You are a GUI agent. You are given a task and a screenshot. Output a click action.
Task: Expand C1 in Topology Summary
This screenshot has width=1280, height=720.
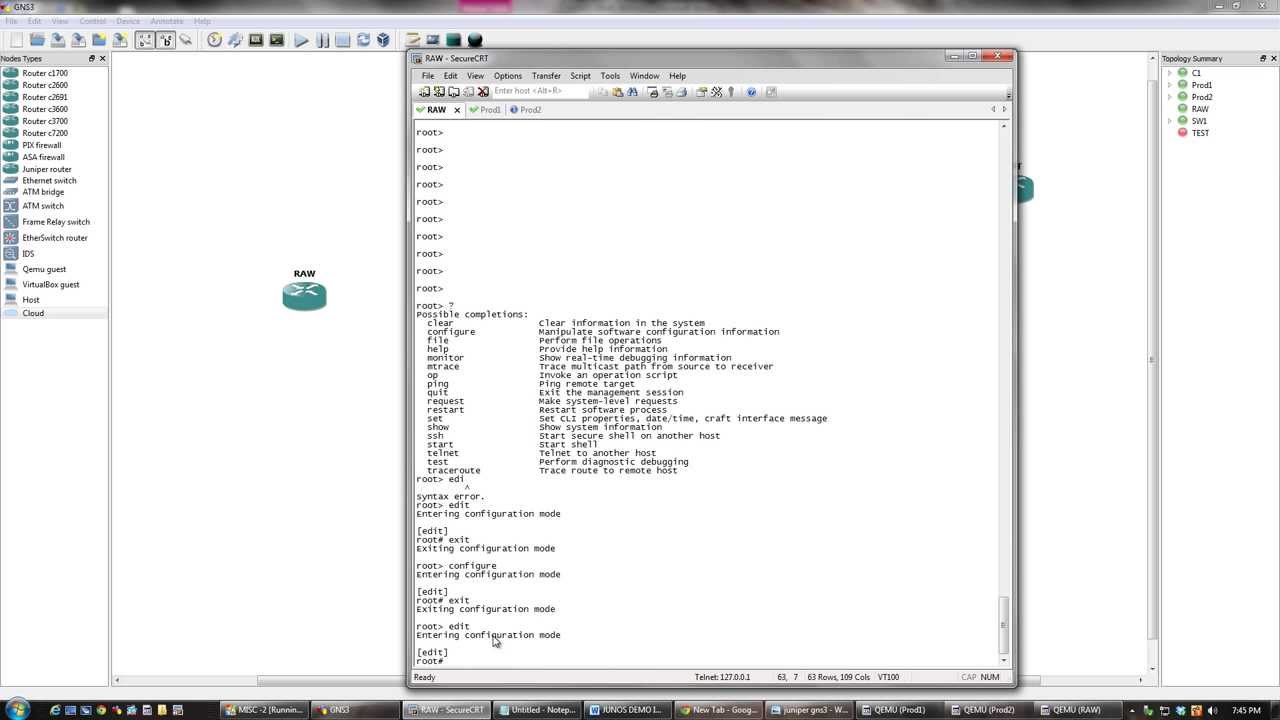(1170, 73)
